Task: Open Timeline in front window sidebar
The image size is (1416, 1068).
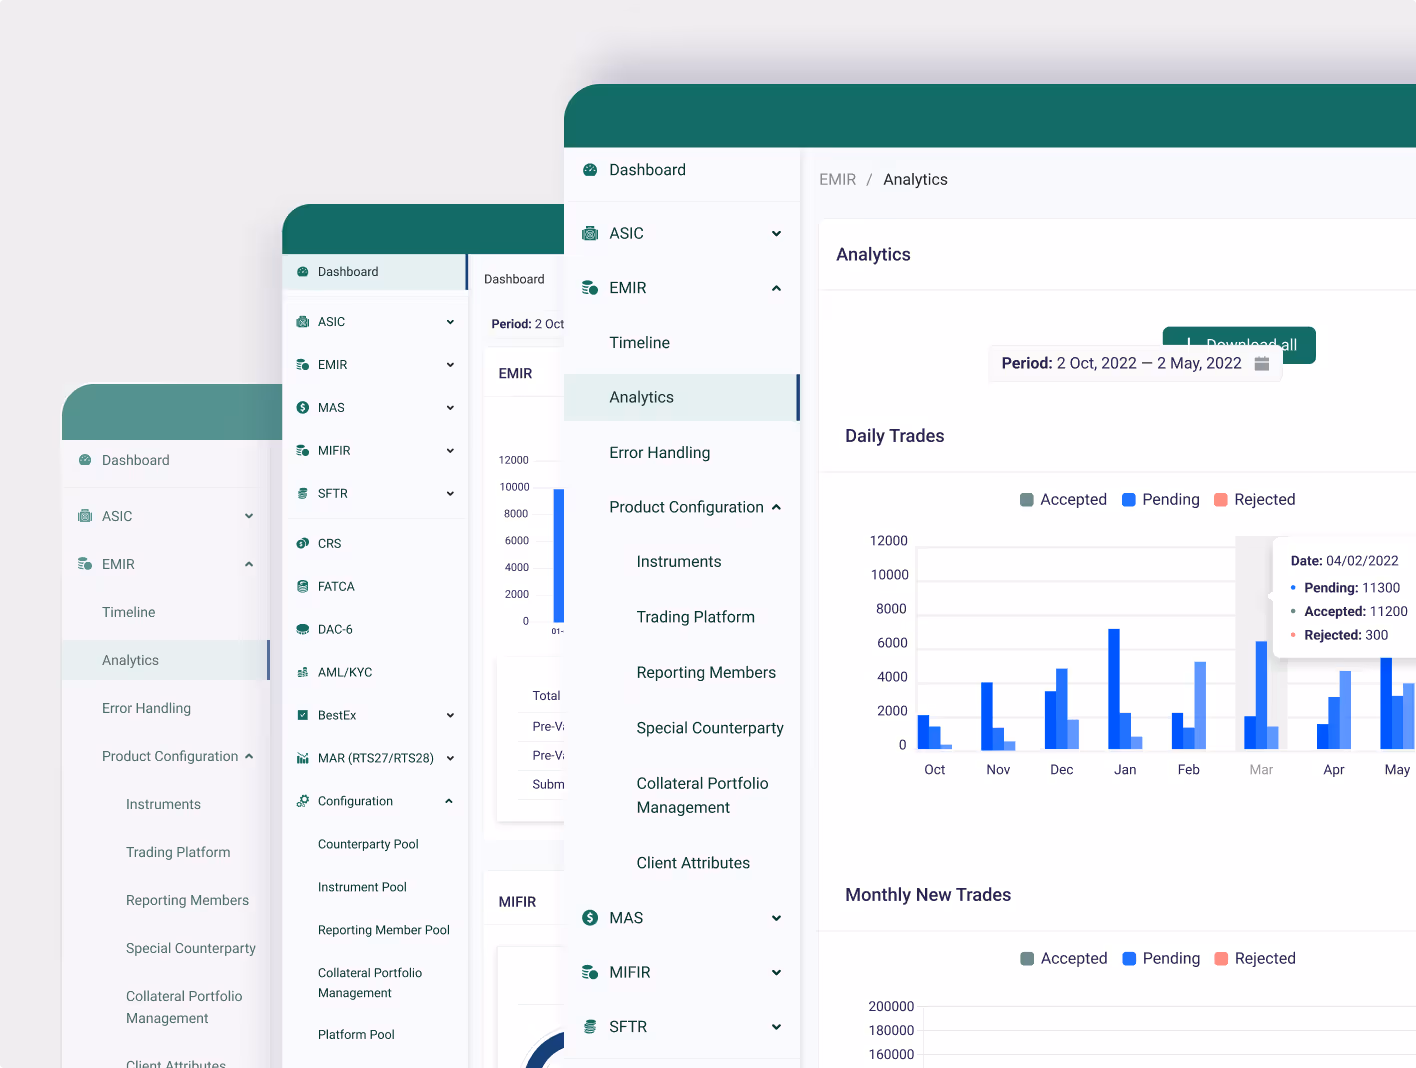Action: tap(640, 343)
